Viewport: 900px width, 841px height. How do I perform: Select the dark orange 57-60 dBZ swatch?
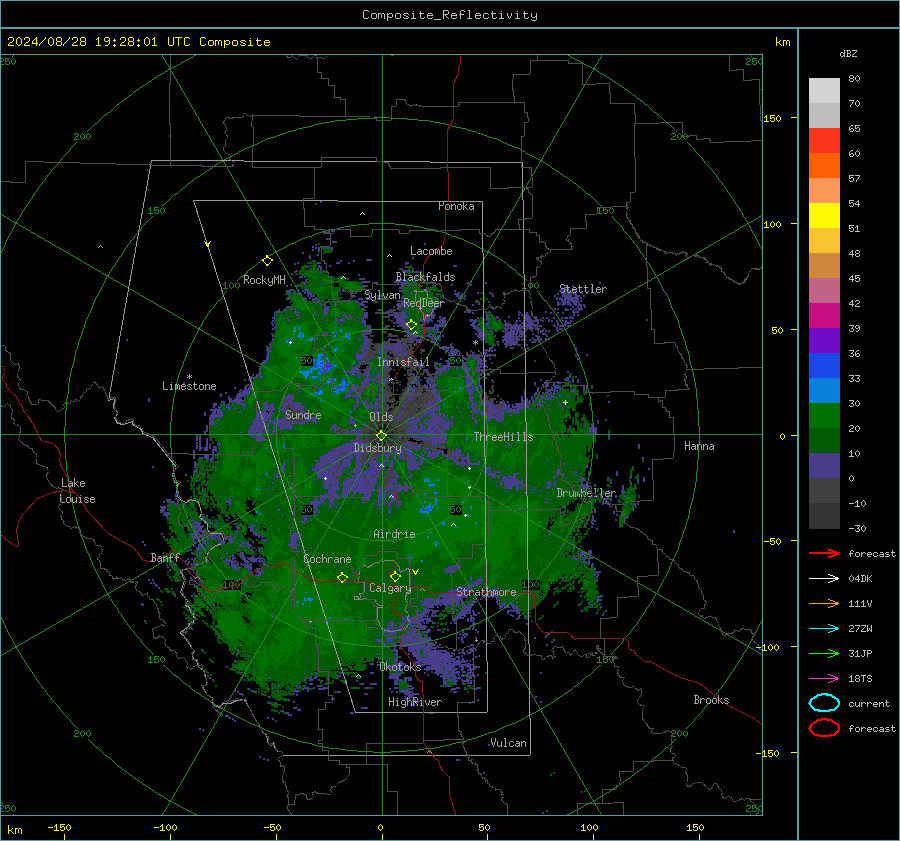[x=824, y=165]
